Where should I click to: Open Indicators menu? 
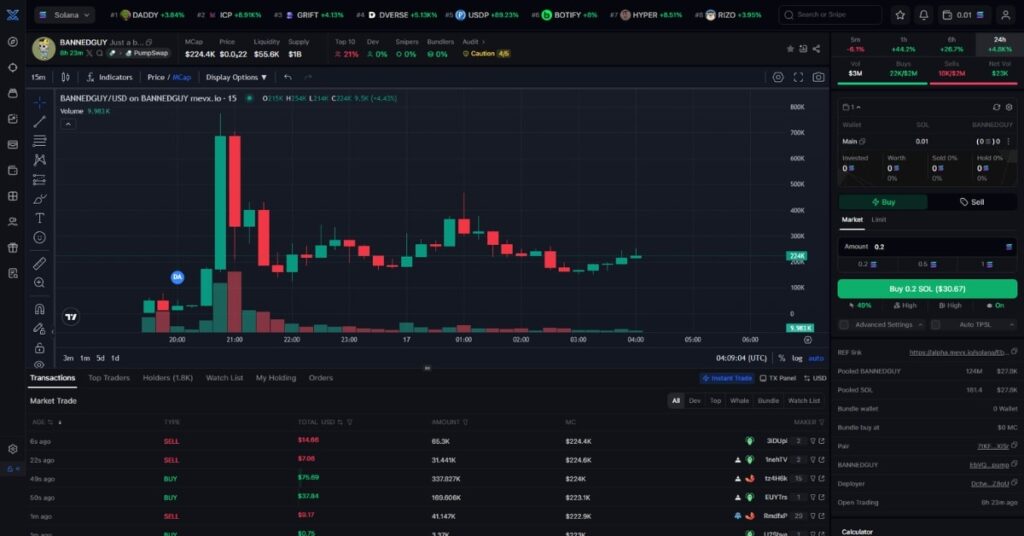click(x=109, y=77)
